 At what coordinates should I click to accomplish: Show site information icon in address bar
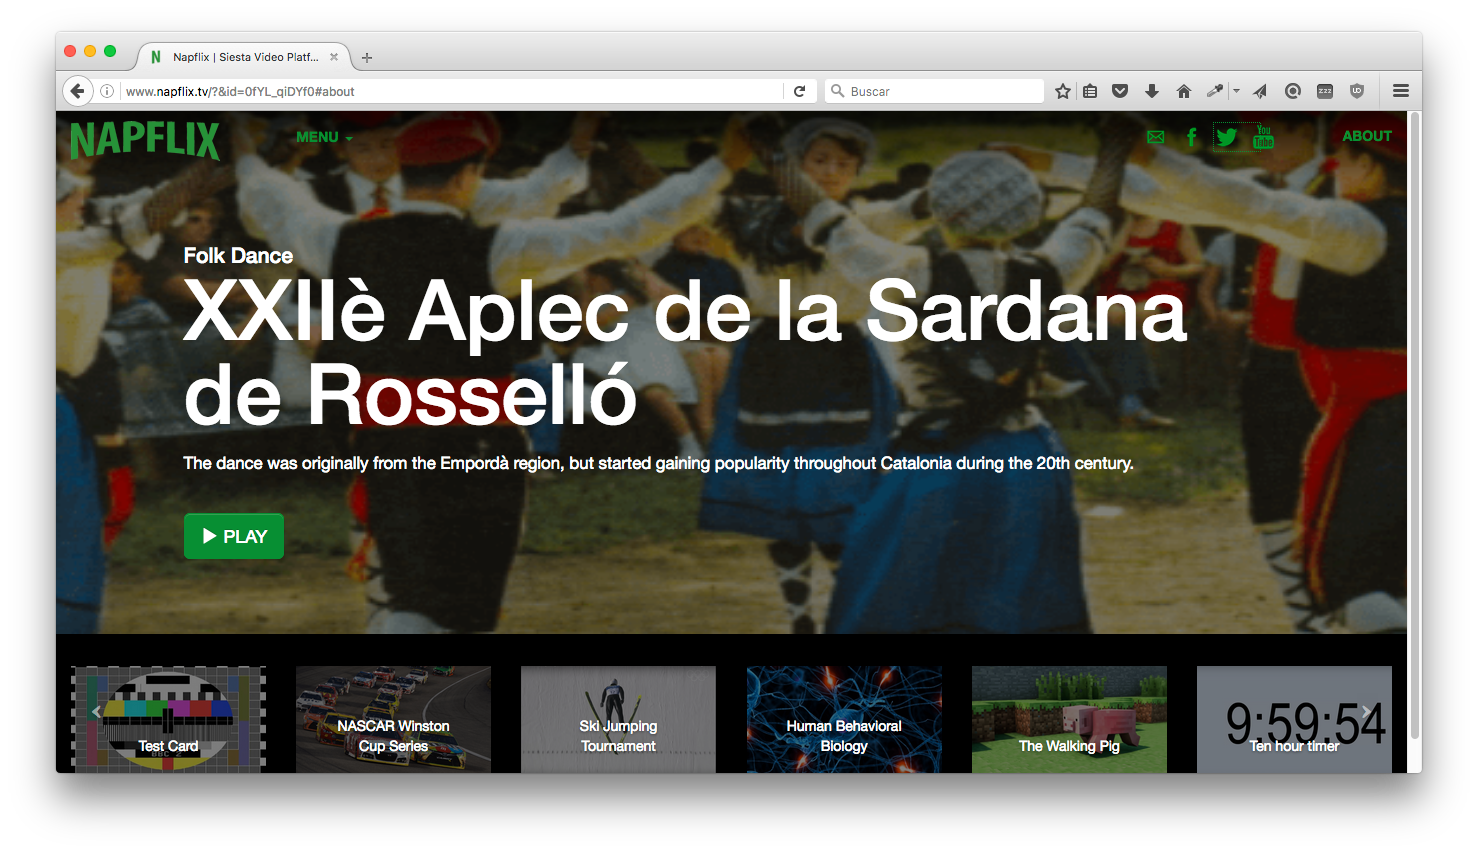click(107, 91)
